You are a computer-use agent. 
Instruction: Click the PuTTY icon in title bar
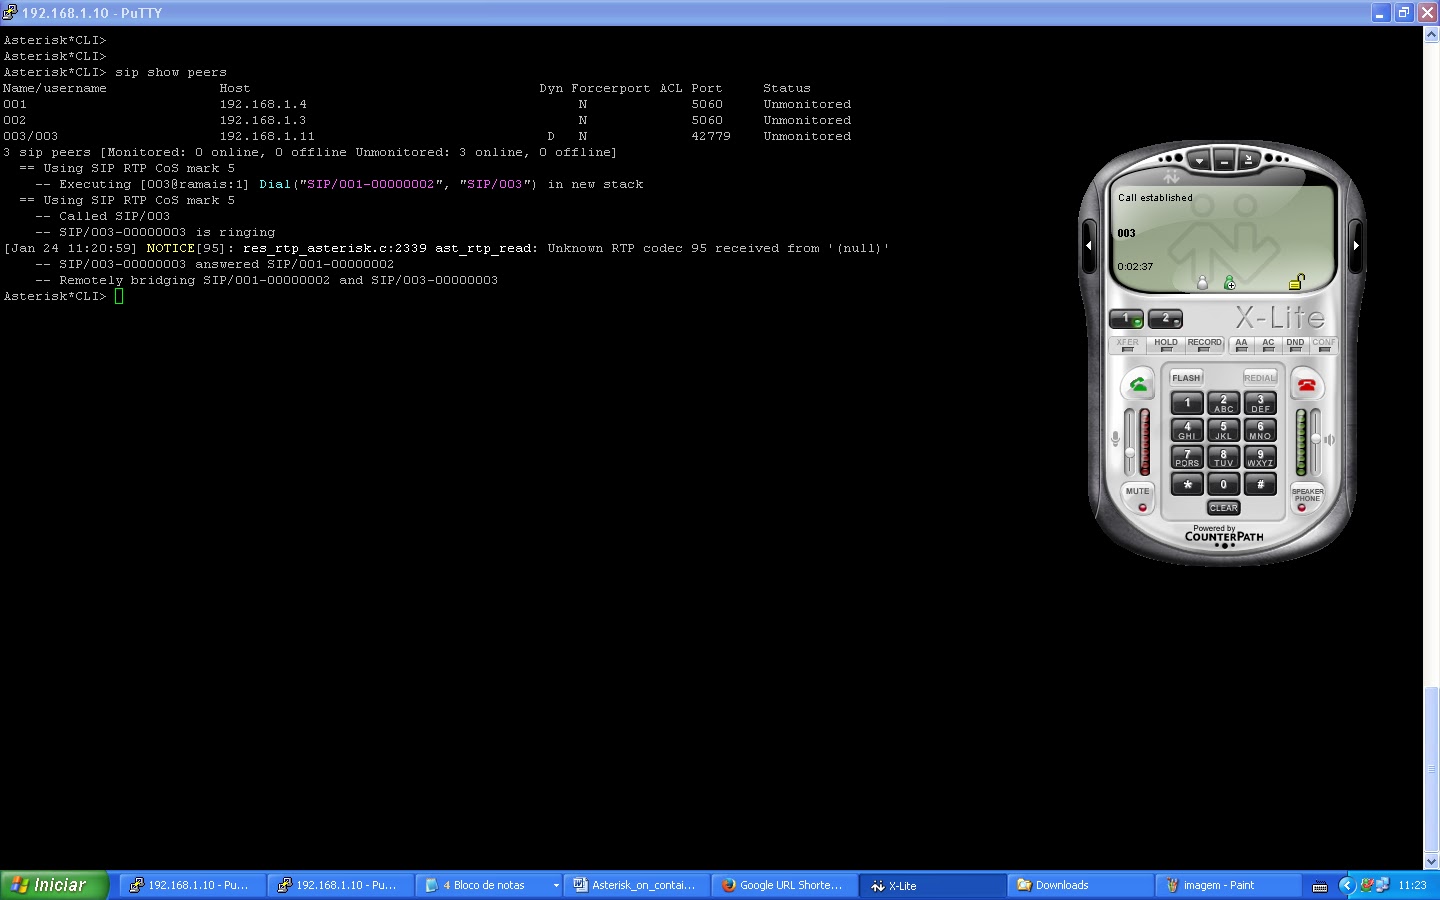click(x=10, y=12)
